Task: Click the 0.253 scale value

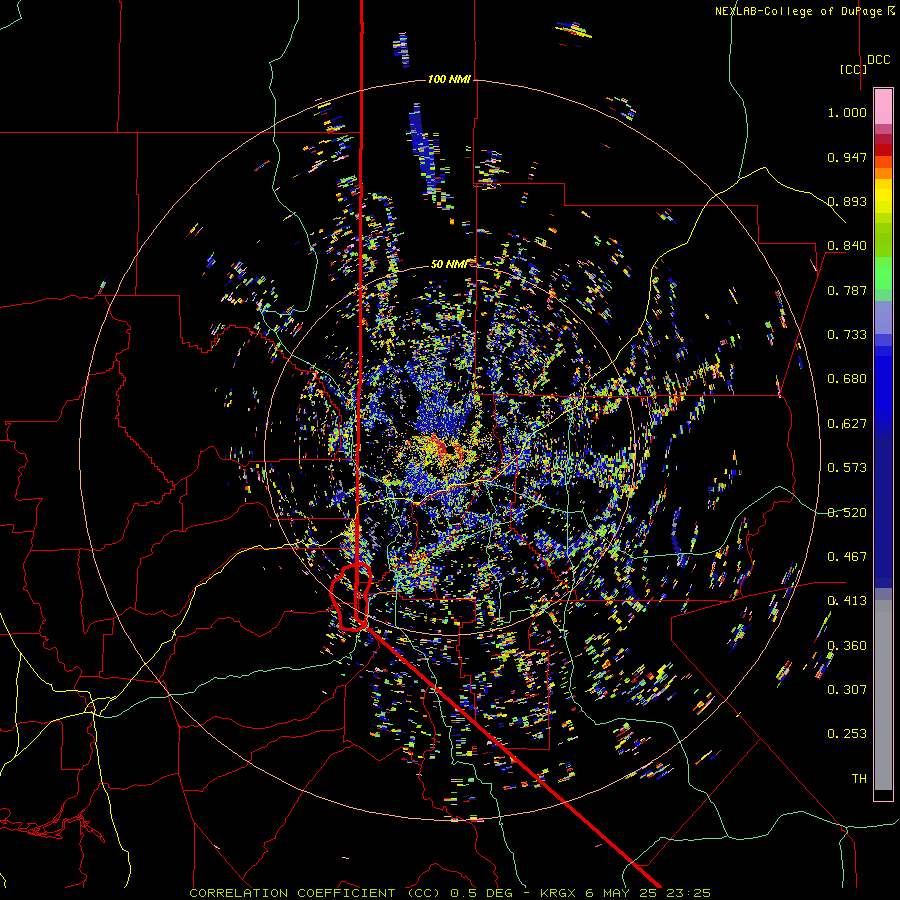Action: [x=847, y=734]
